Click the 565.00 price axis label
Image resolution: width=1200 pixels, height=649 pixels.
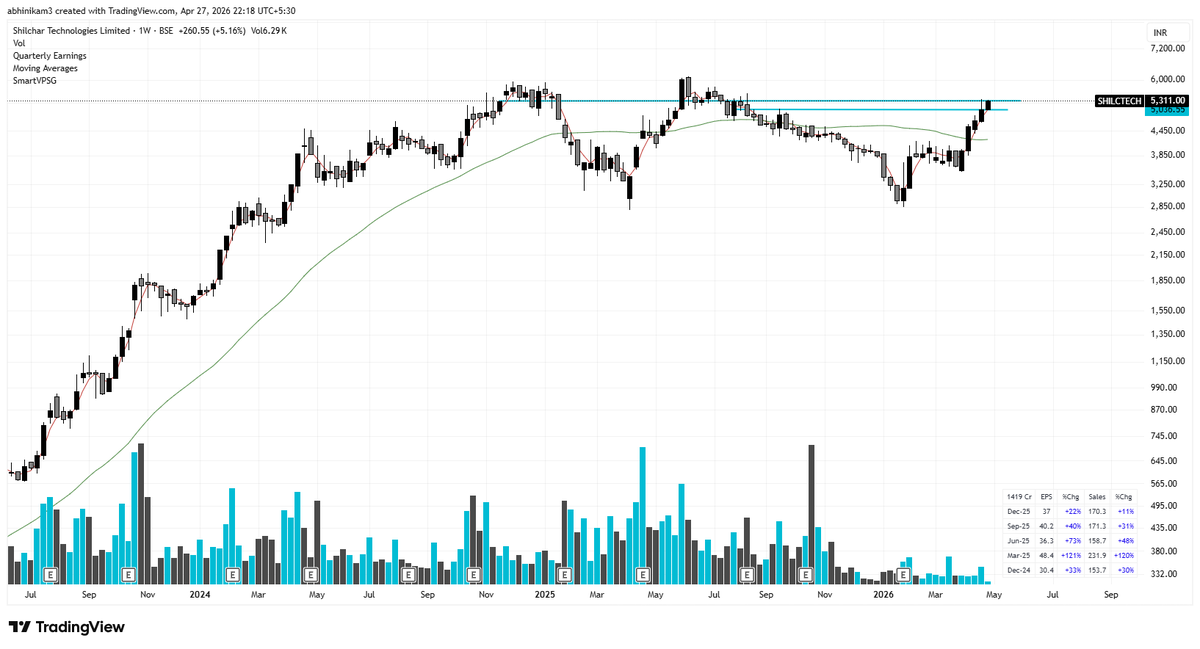tap(1165, 483)
